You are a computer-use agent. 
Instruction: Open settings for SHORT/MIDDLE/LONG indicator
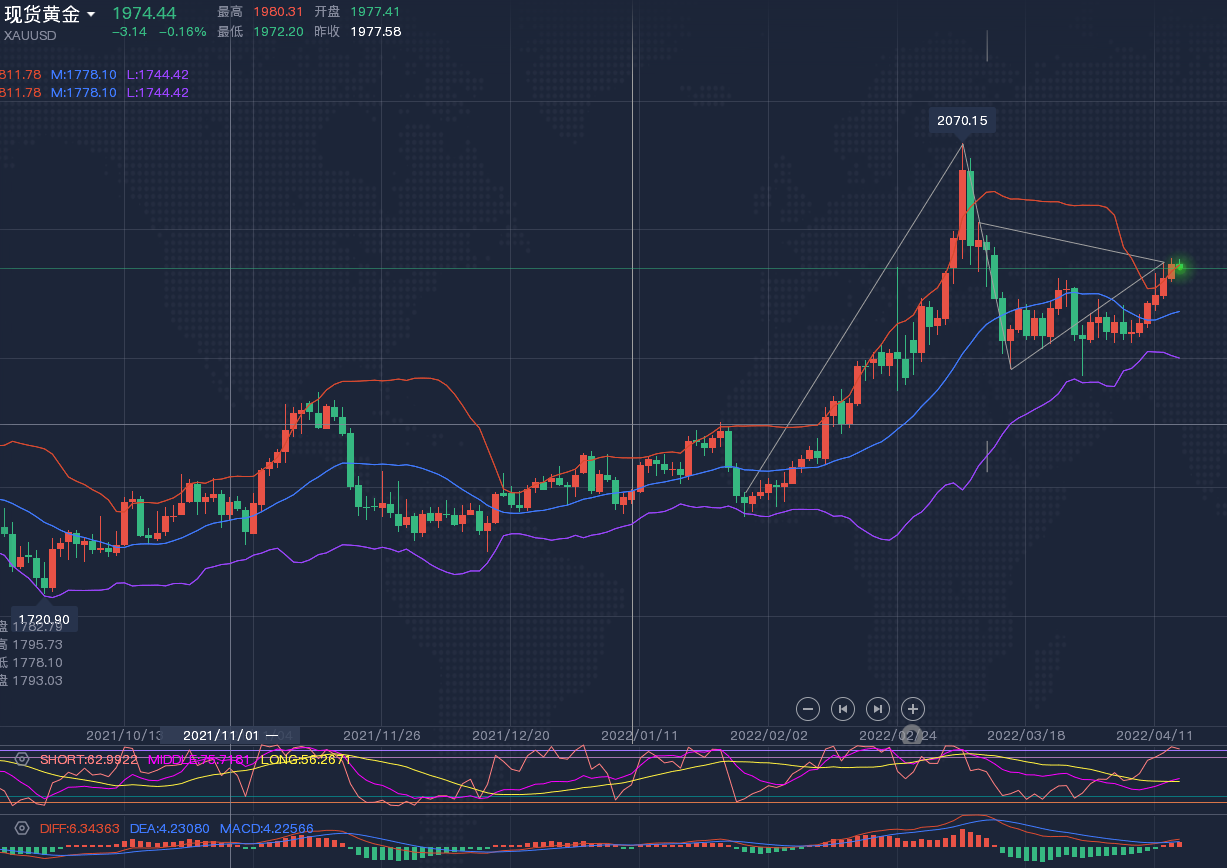click(22, 759)
